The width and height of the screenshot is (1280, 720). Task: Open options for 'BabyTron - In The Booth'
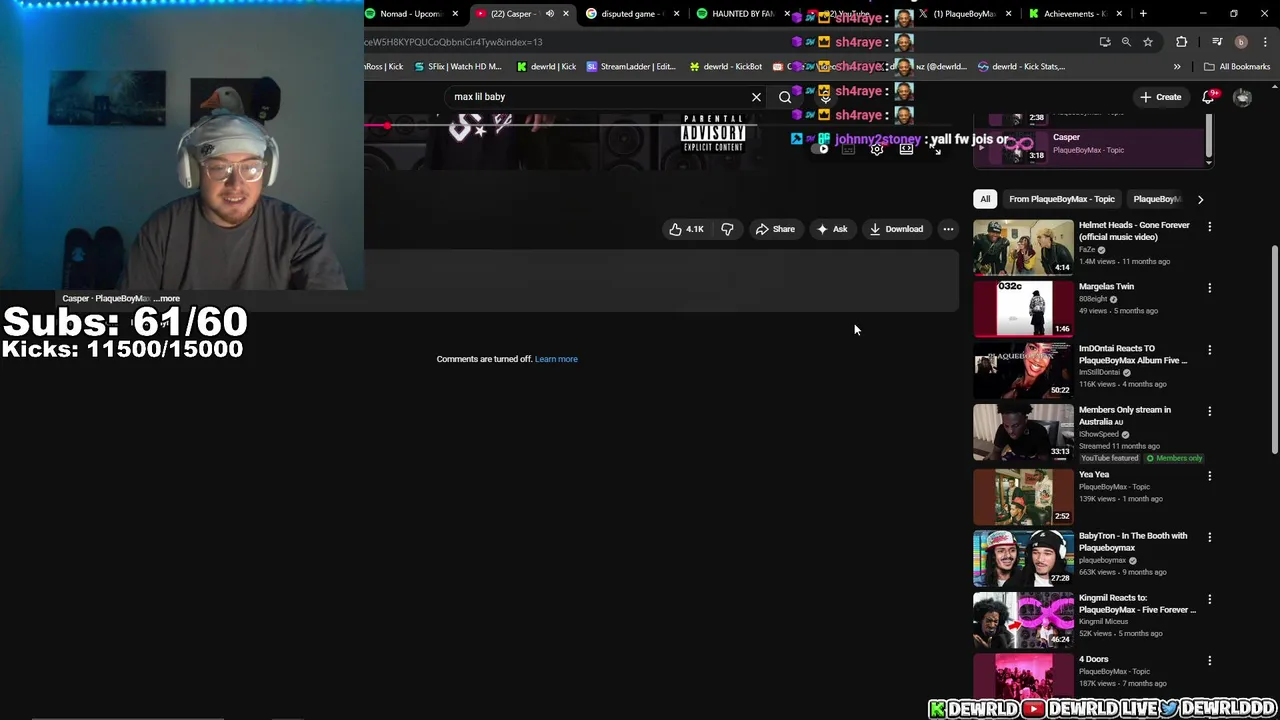pyautogui.click(x=1209, y=537)
